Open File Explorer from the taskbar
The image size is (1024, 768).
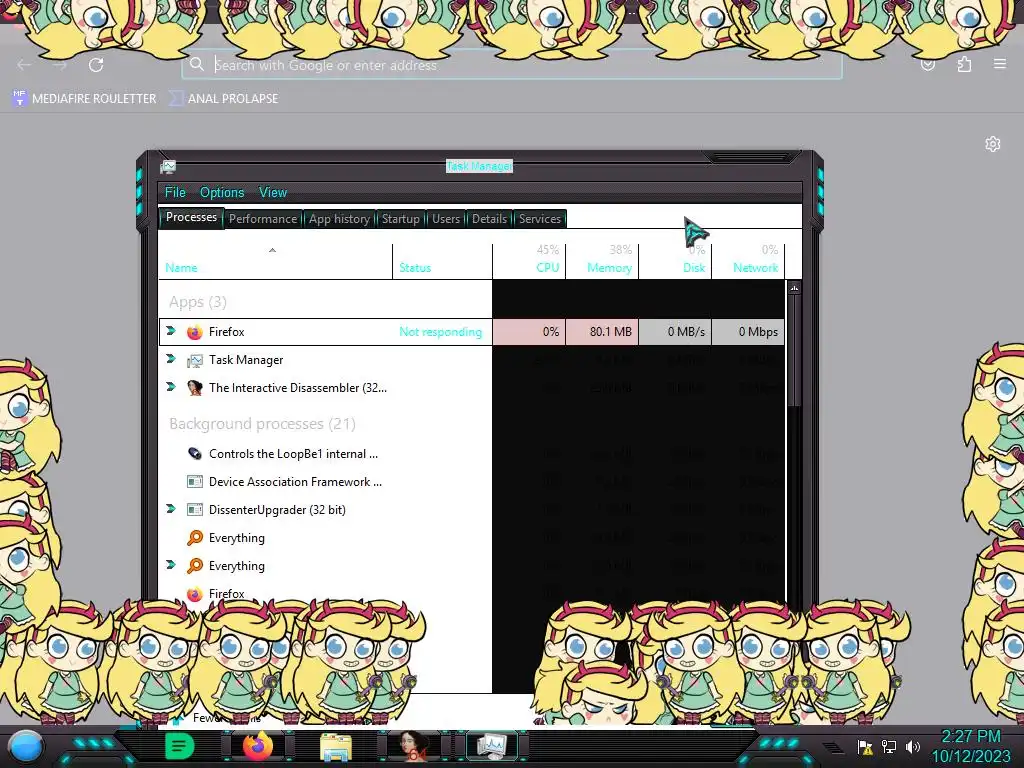click(336, 747)
